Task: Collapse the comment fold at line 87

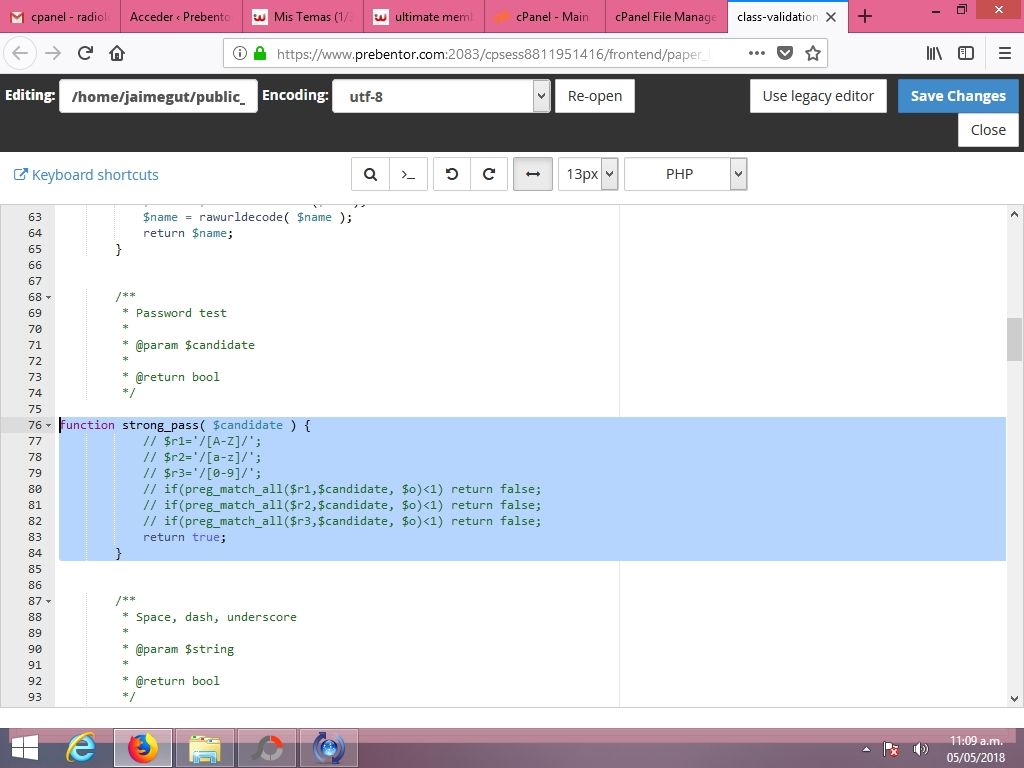Action: coord(48,601)
